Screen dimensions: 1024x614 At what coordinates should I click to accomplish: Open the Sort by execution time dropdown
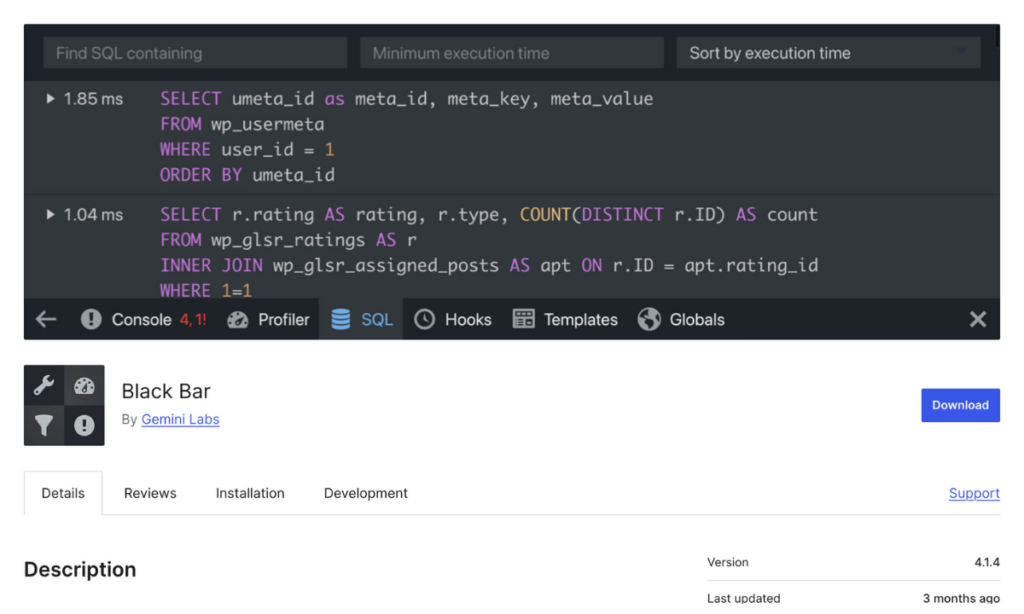tap(828, 52)
